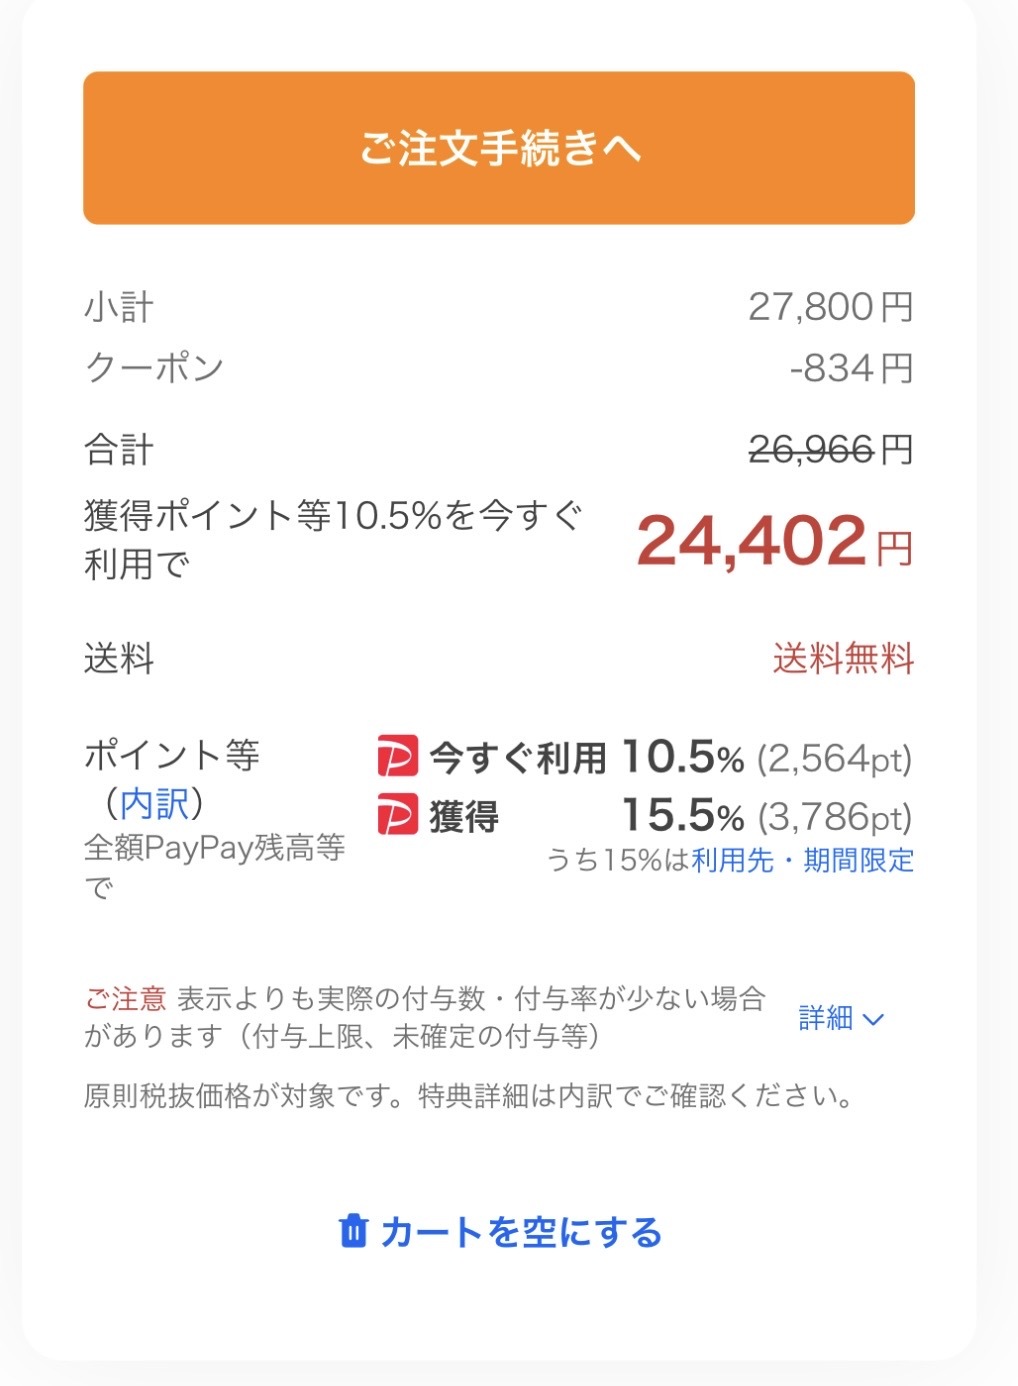The height and width of the screenshot is (1386, 1018).
Task: Click the 全額PayPay残高等で caption
Action: (x=214, y=848)
